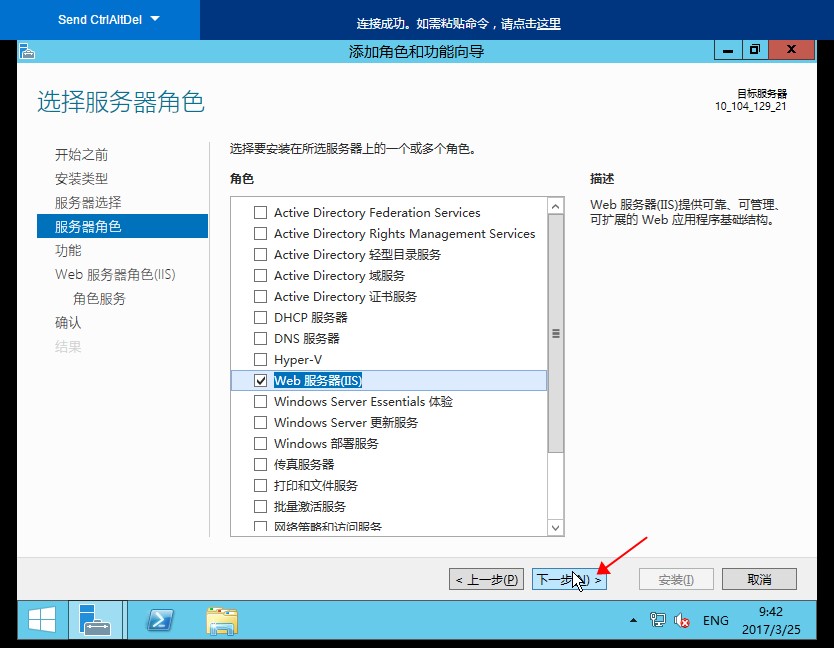This screenshot has height=648, width=834.
Task: Check Windows 部署服务
Action: [x=261, y=444]
